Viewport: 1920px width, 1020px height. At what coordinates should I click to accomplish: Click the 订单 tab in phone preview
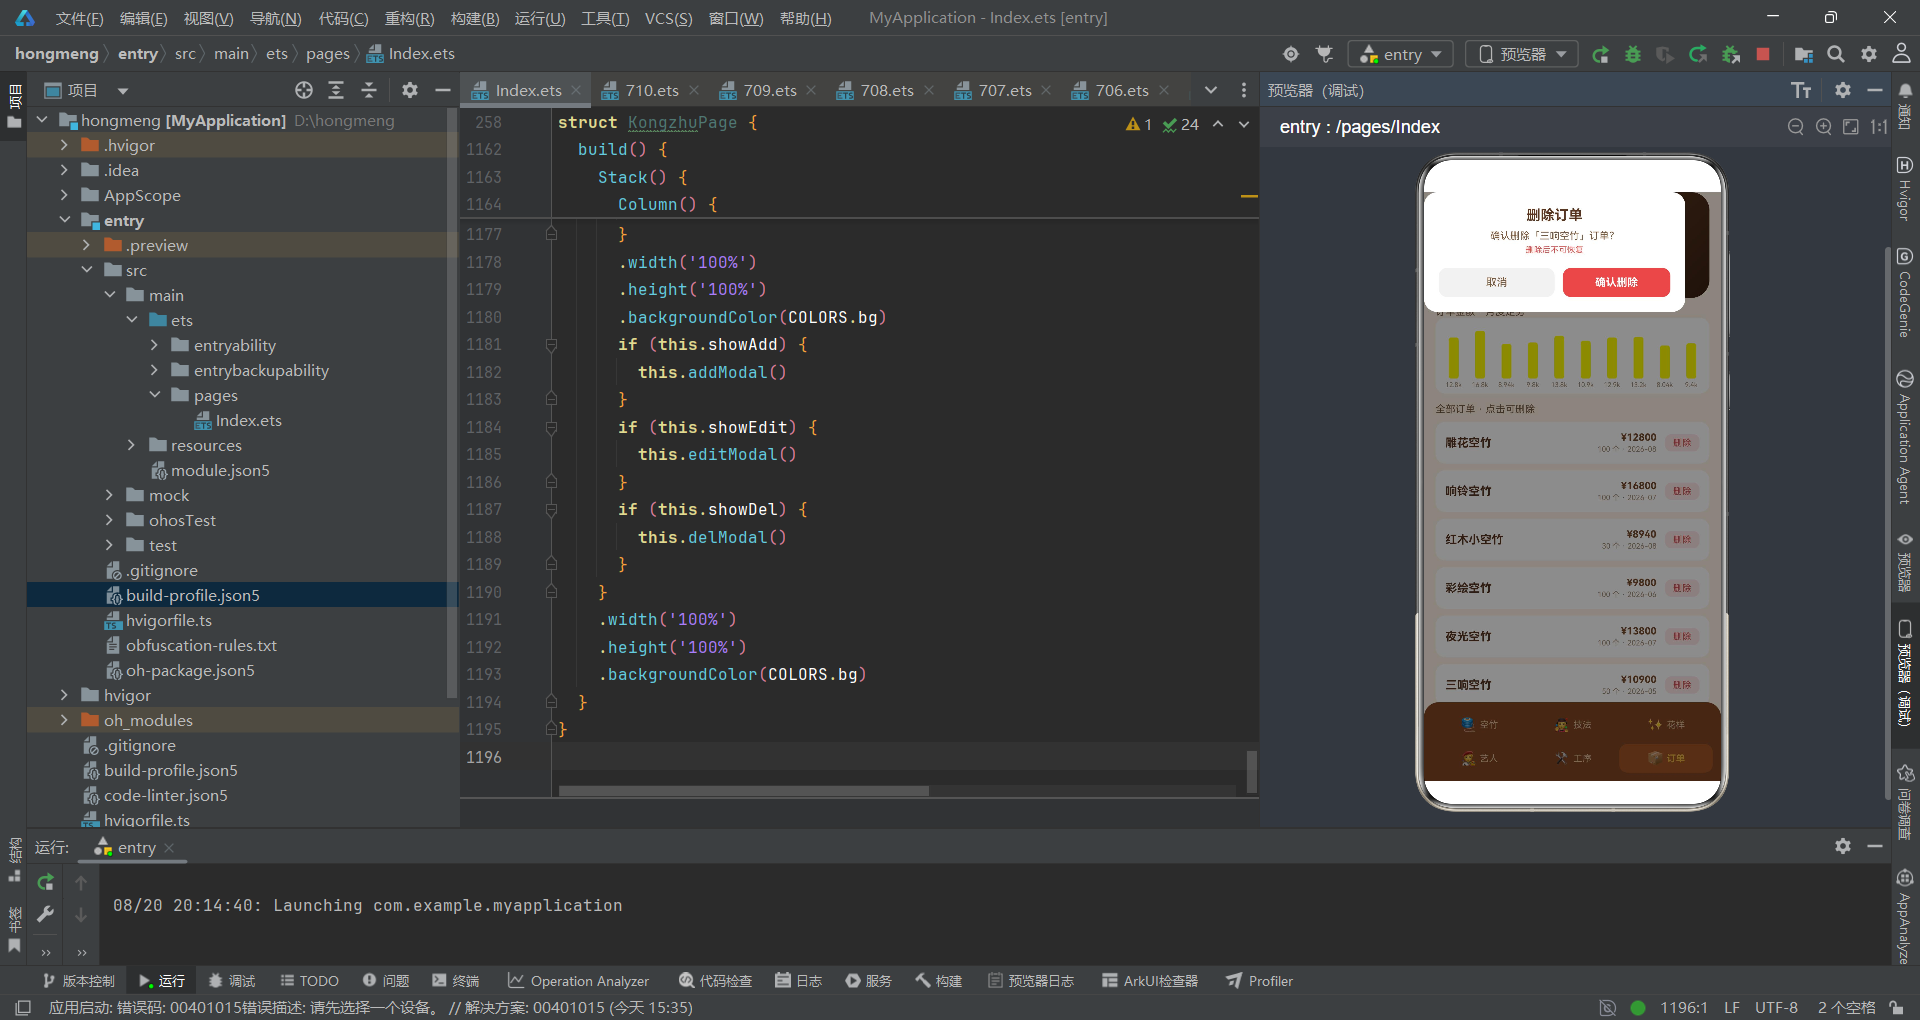coord(1667,758)
